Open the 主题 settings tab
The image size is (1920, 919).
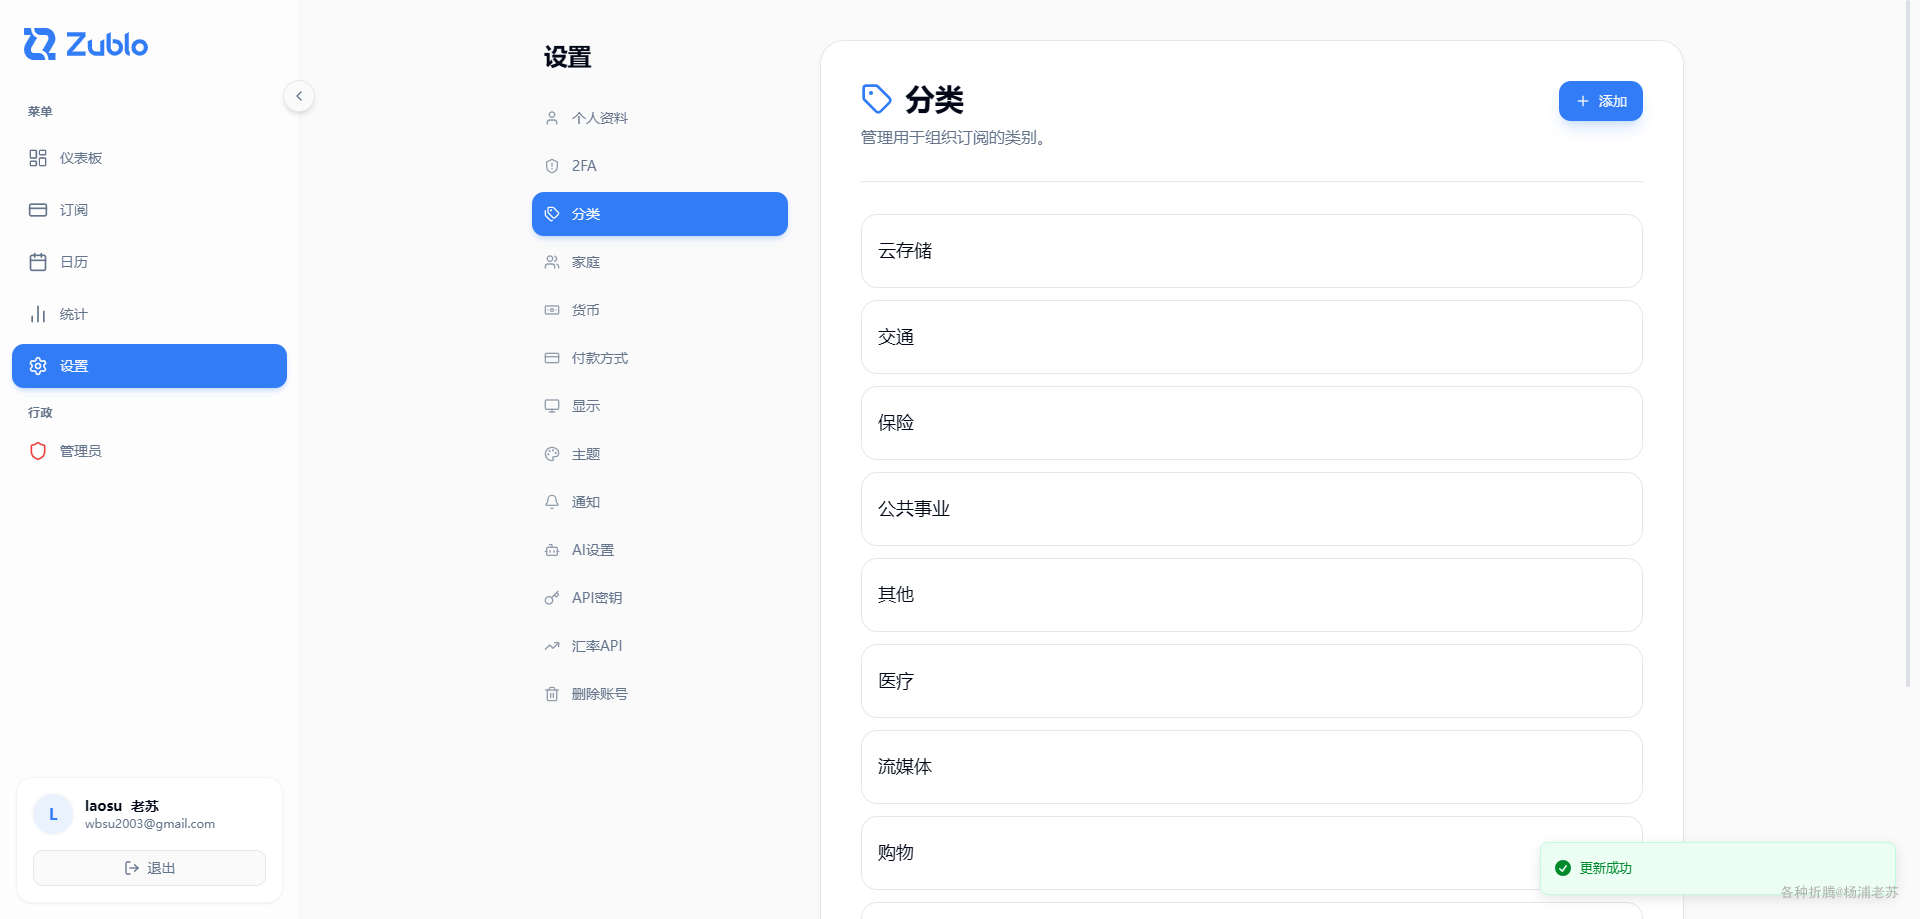coord(660,454)
